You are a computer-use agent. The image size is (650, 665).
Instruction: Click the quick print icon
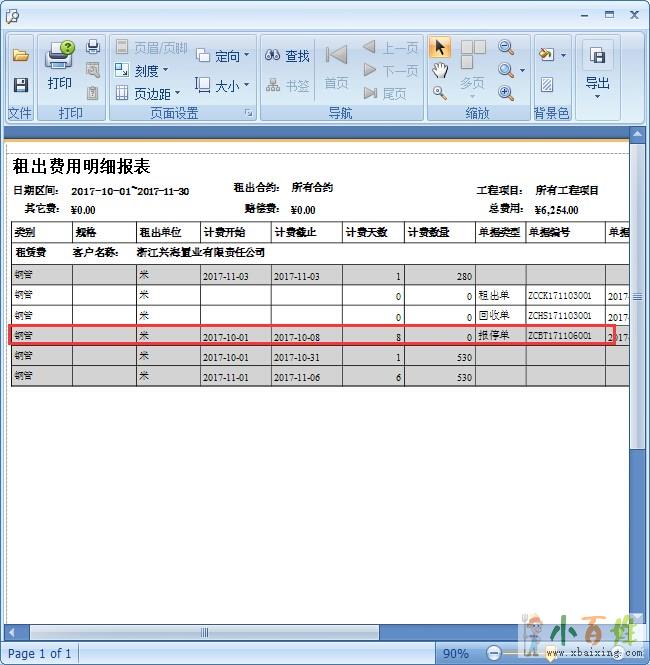93,47
